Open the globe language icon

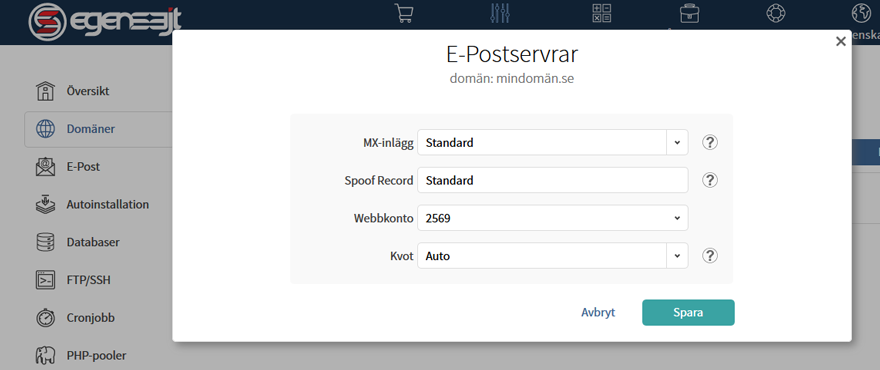point(860,13)
